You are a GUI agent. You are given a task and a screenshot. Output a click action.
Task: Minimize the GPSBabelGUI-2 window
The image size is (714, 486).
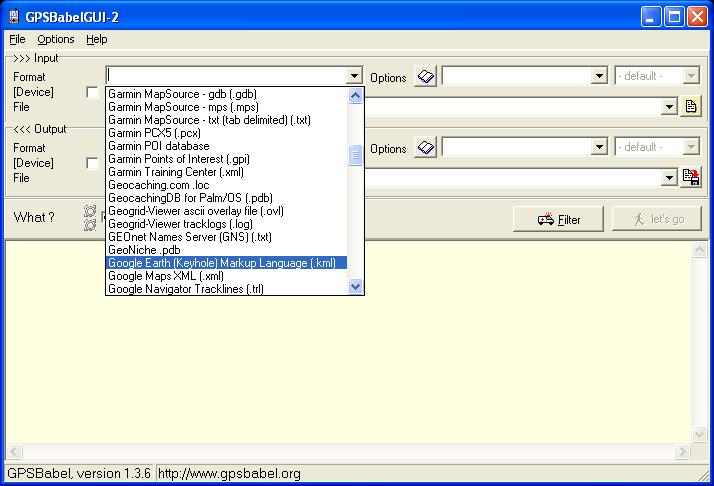coord(651,17)
